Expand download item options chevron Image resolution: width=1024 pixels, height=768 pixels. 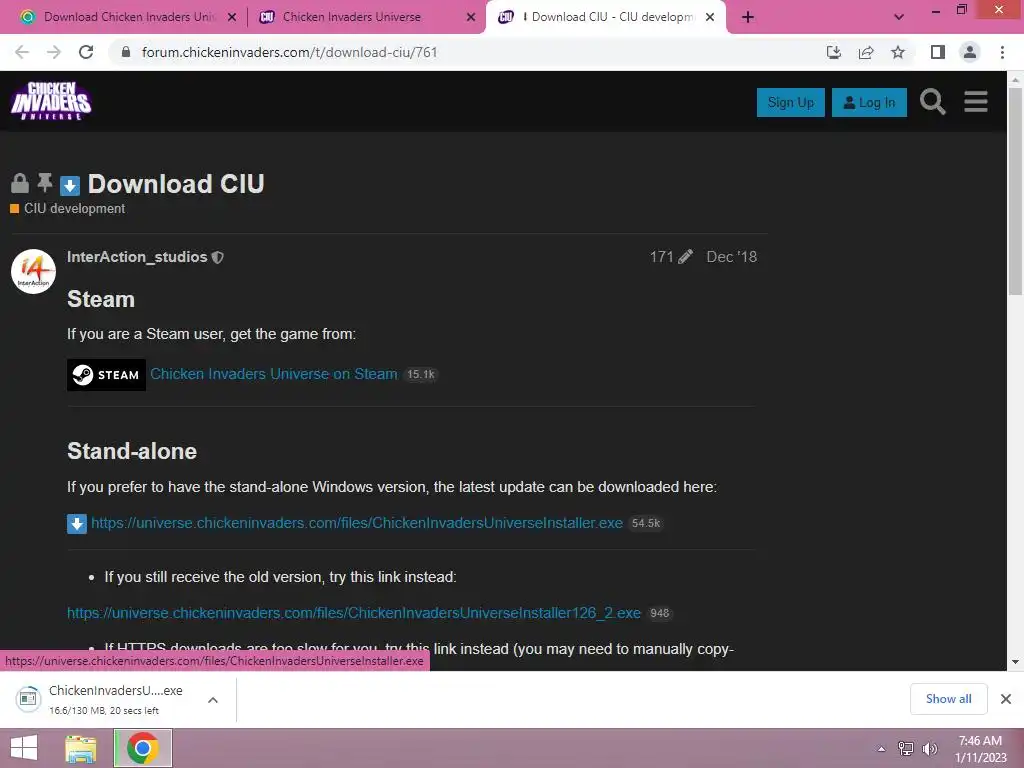pos(213,700)
